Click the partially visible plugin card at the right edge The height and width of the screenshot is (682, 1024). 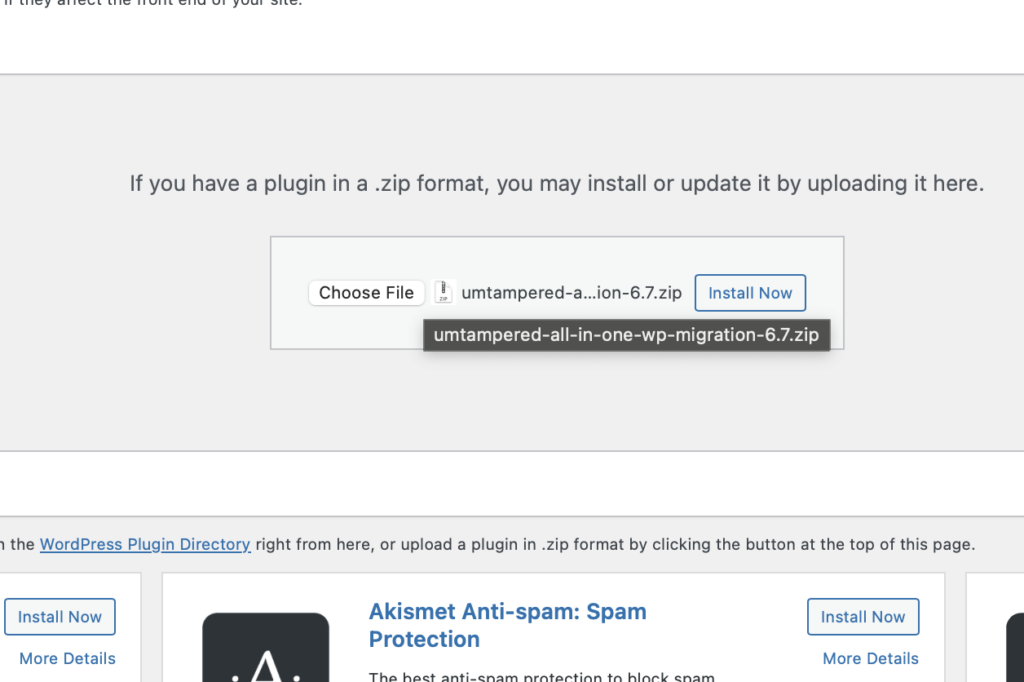click(x=995, y=627)
